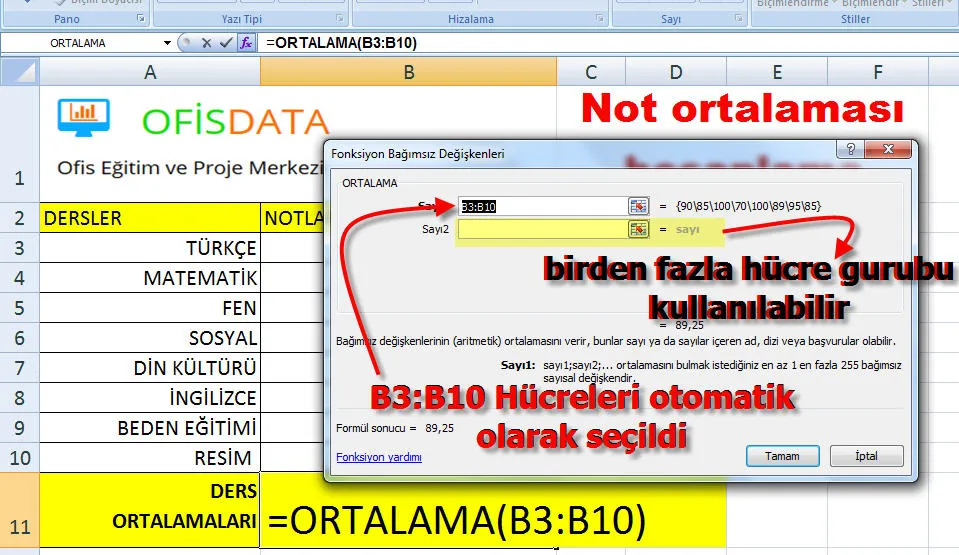Click the fx insert function icon
The width and height of the screenshot is (959, 555).
(x=245, y=43)
